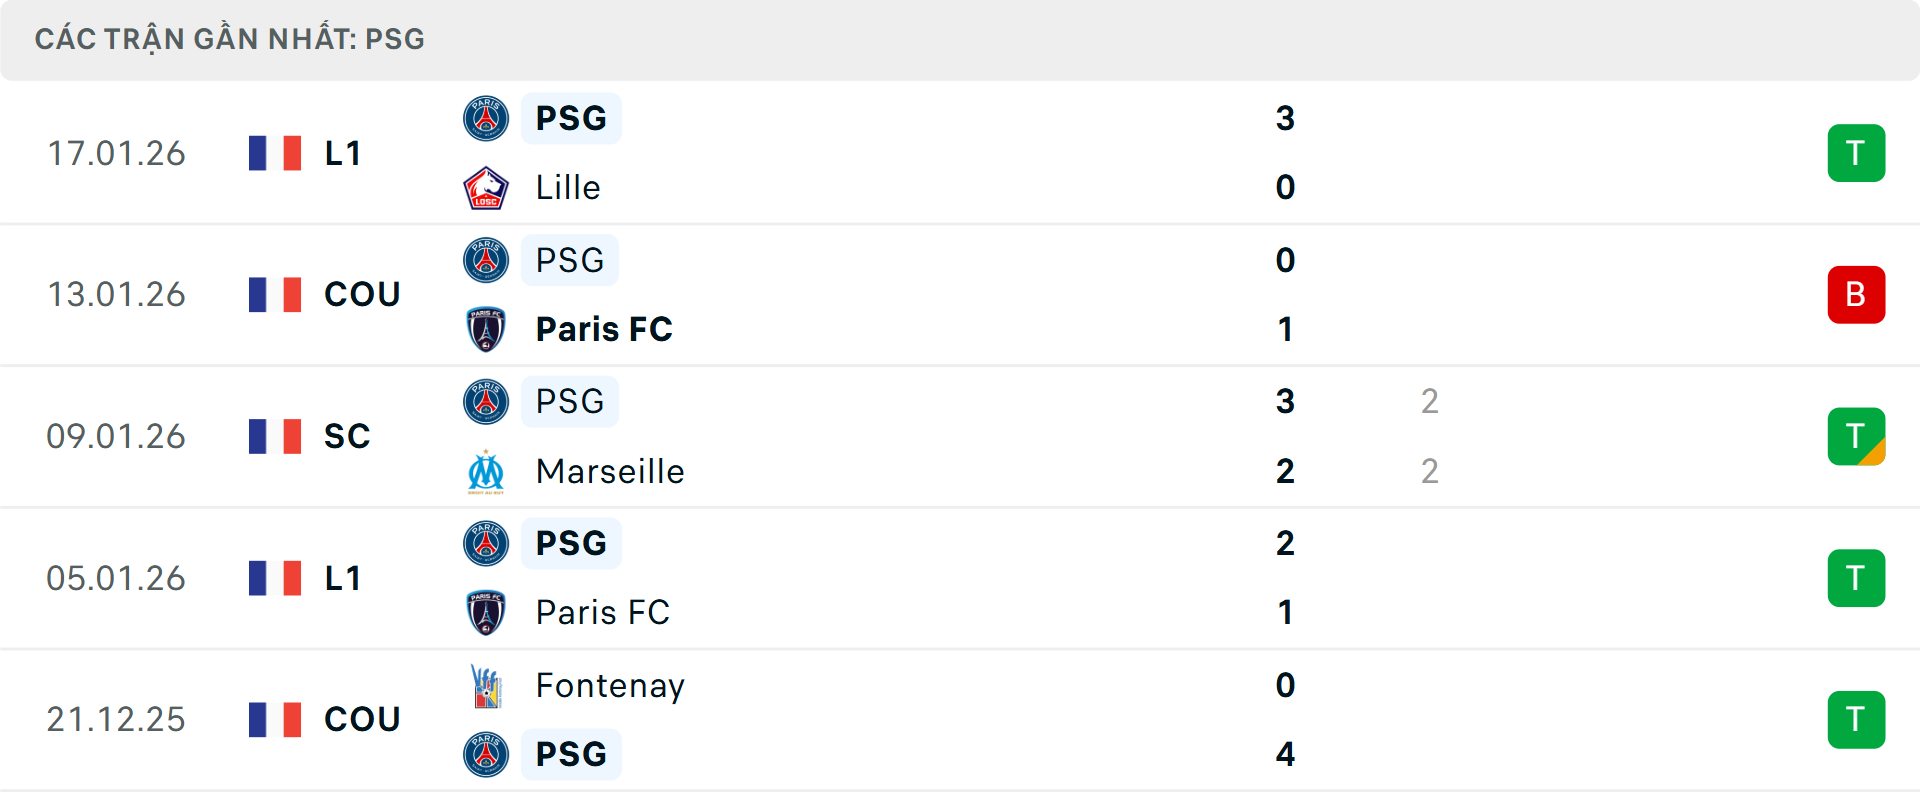Select the L1 league label on 17.01.26
1920x792 pixels.
click(x=343, y=153)
